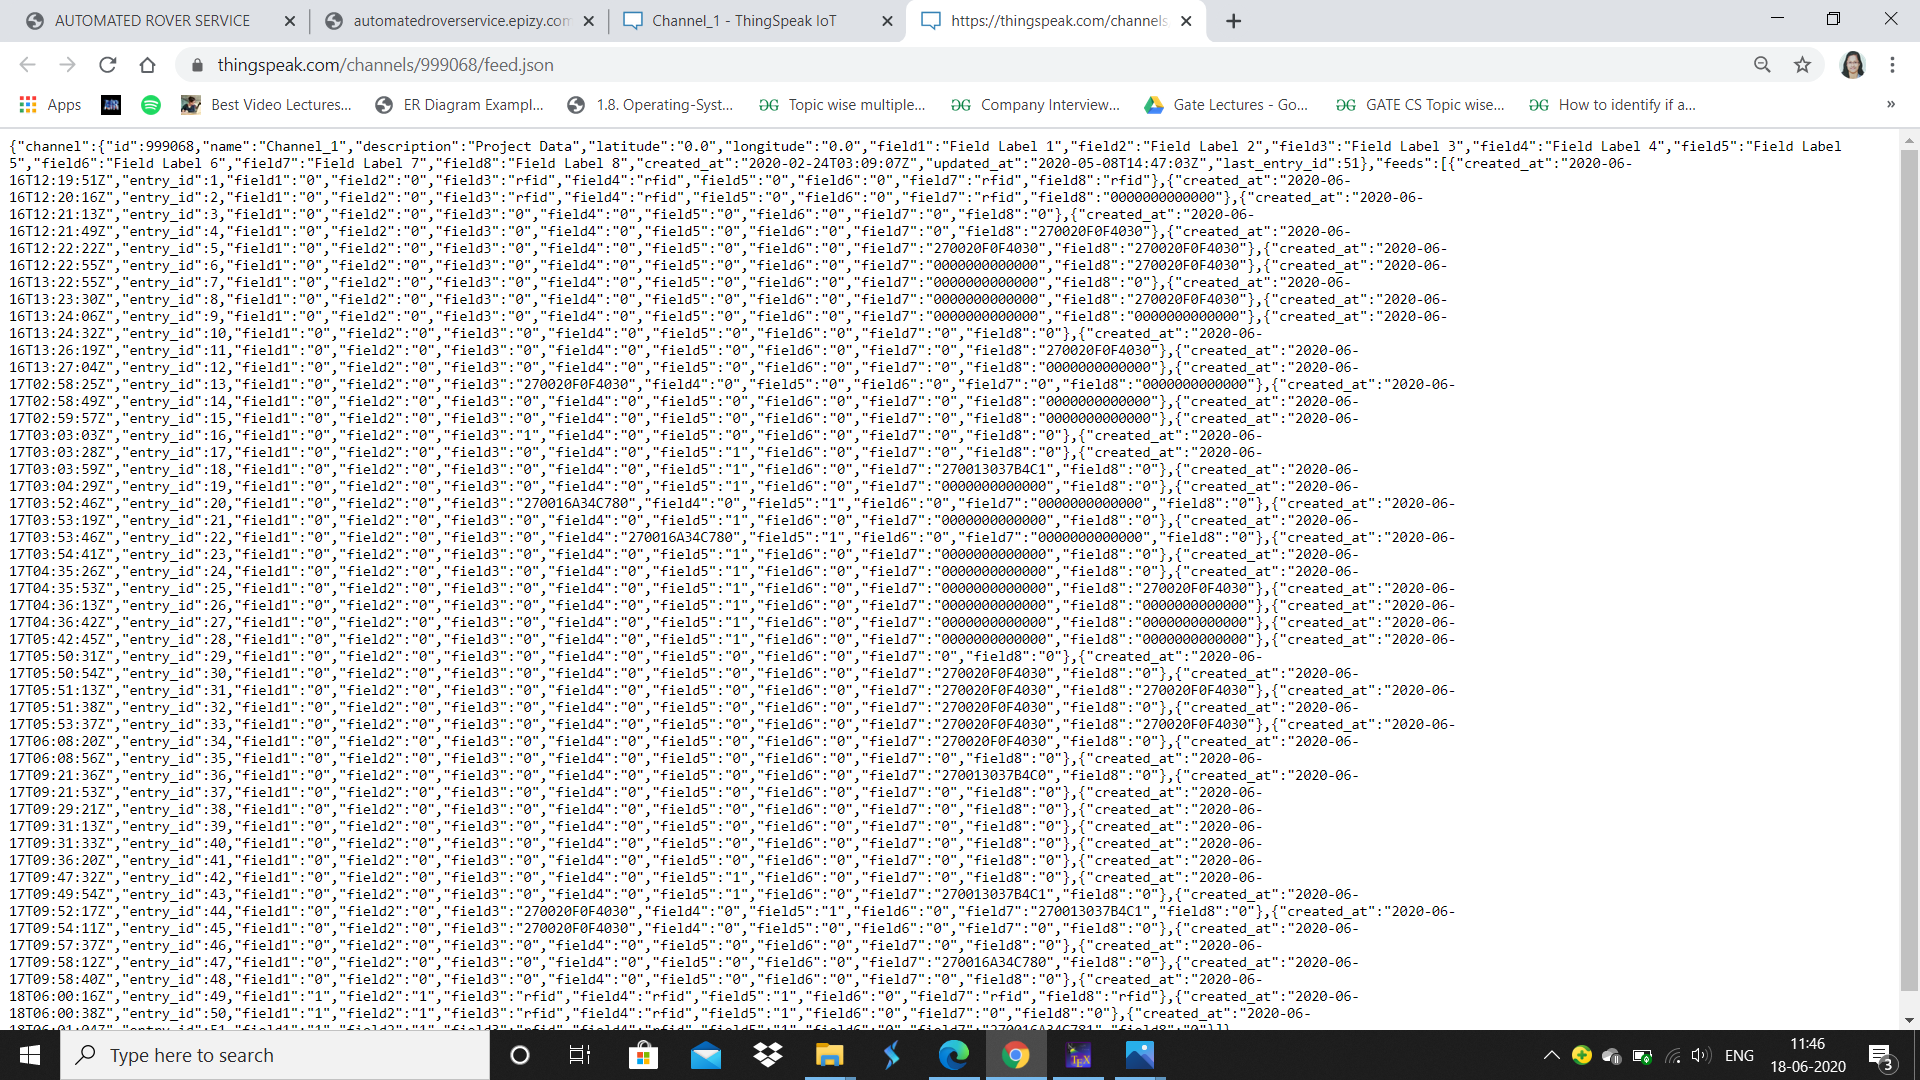Show hidden system tray icons
The width and height of the screenshot is (1920, 1080).
[1551, 1055]
